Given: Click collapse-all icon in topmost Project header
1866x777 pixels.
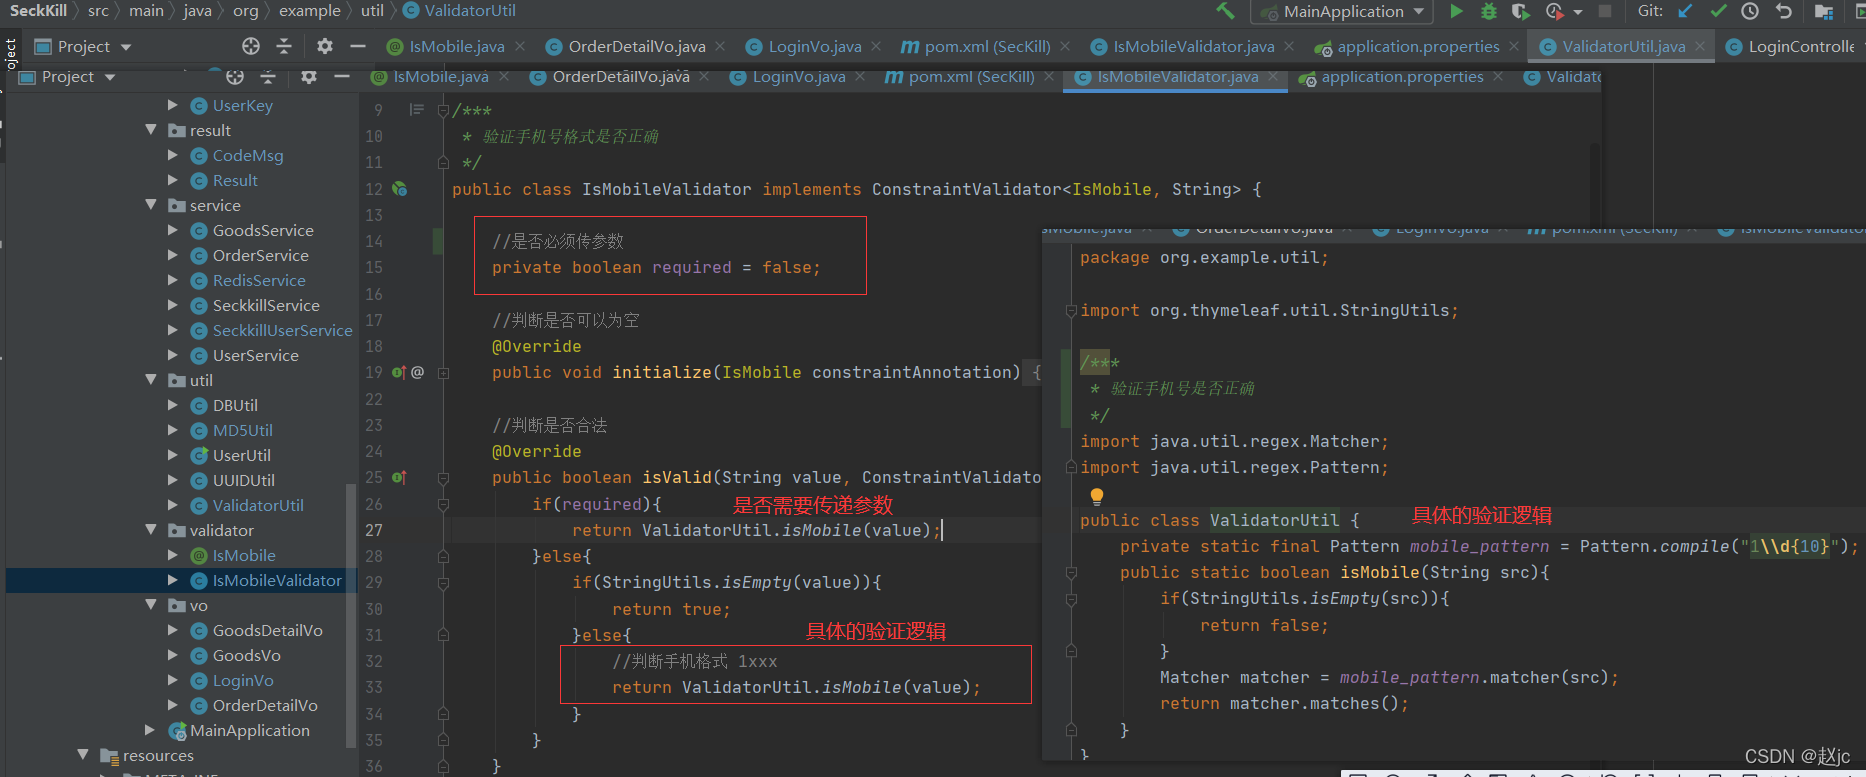Looking at the screenshot, I should (284, 46).
